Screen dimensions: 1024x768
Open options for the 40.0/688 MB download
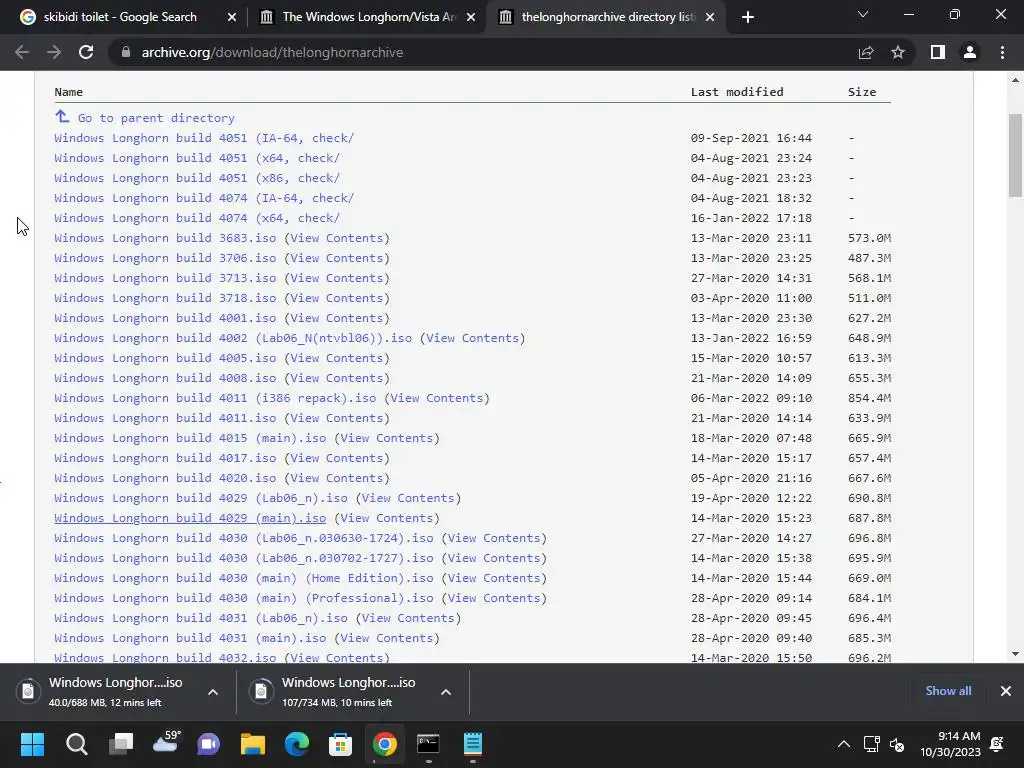click(213, 692)
